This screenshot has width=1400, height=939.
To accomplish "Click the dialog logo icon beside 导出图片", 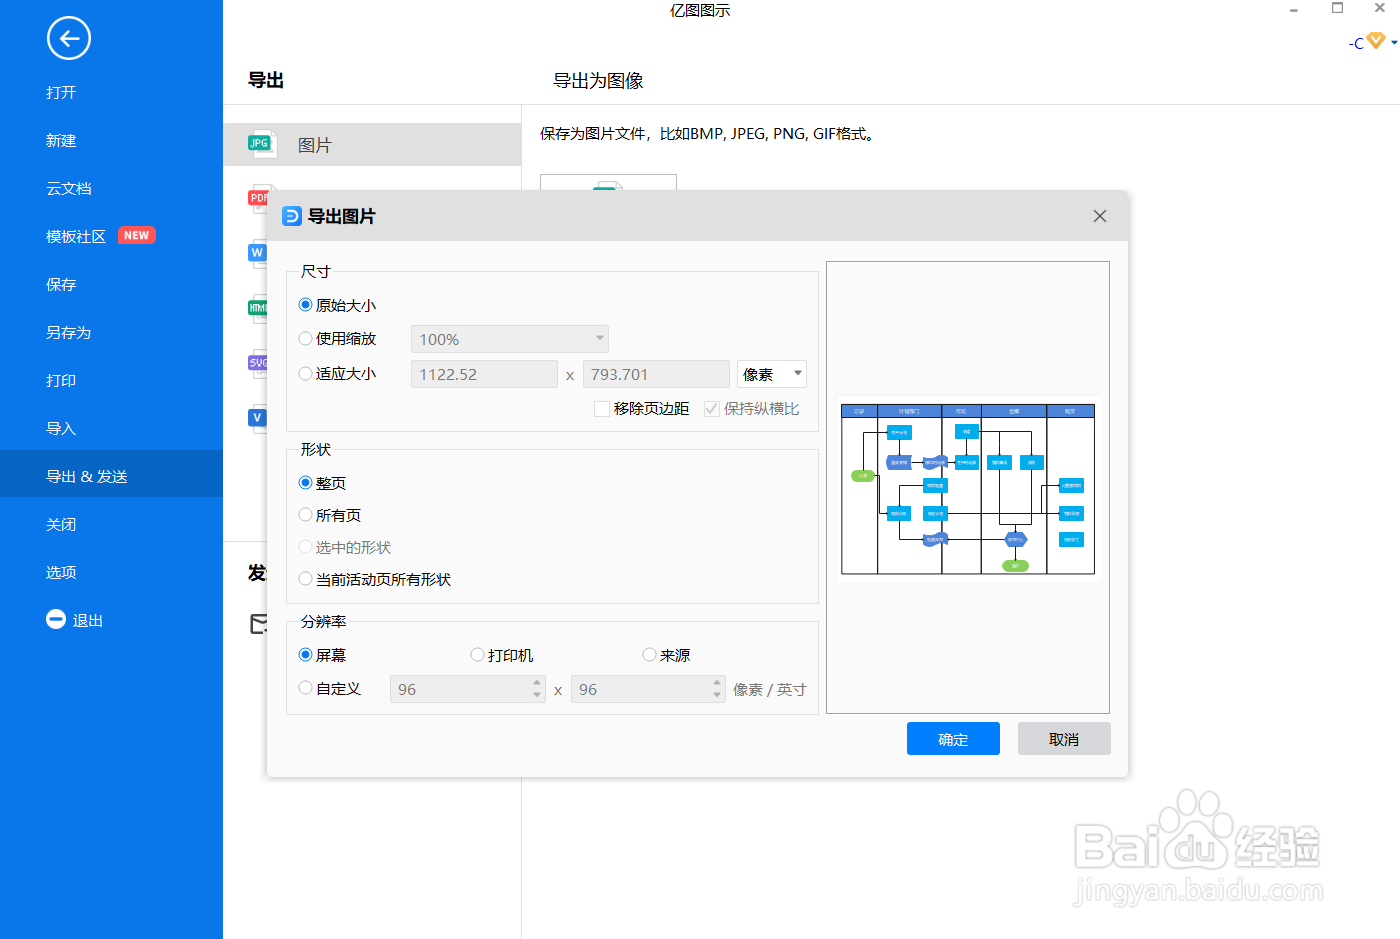I will click(x=292, y=216).
